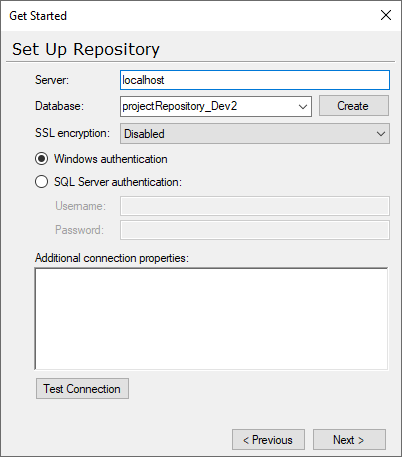Click the Additional connection properties label

click(x=112, y=258)
